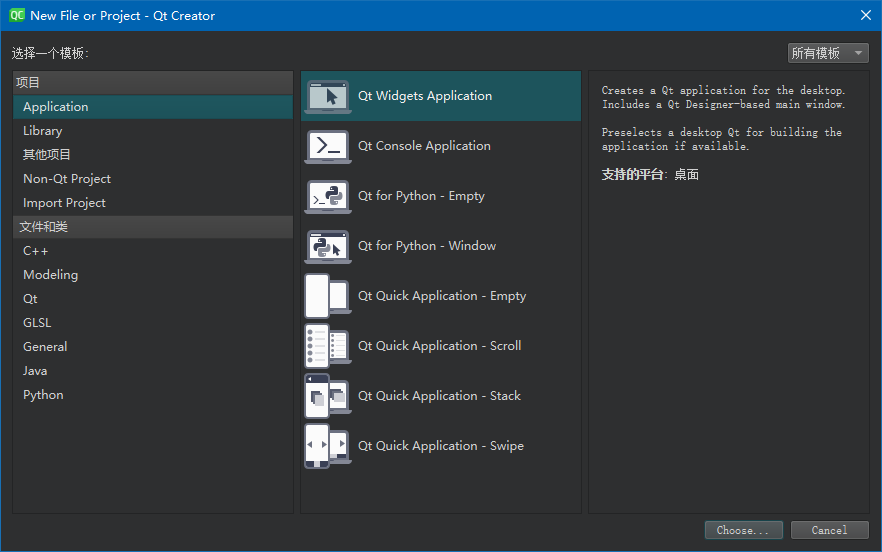Viewport: 882px width, 552px height.
Task: Click the Cancel button
Action: [x=830, y=530]
